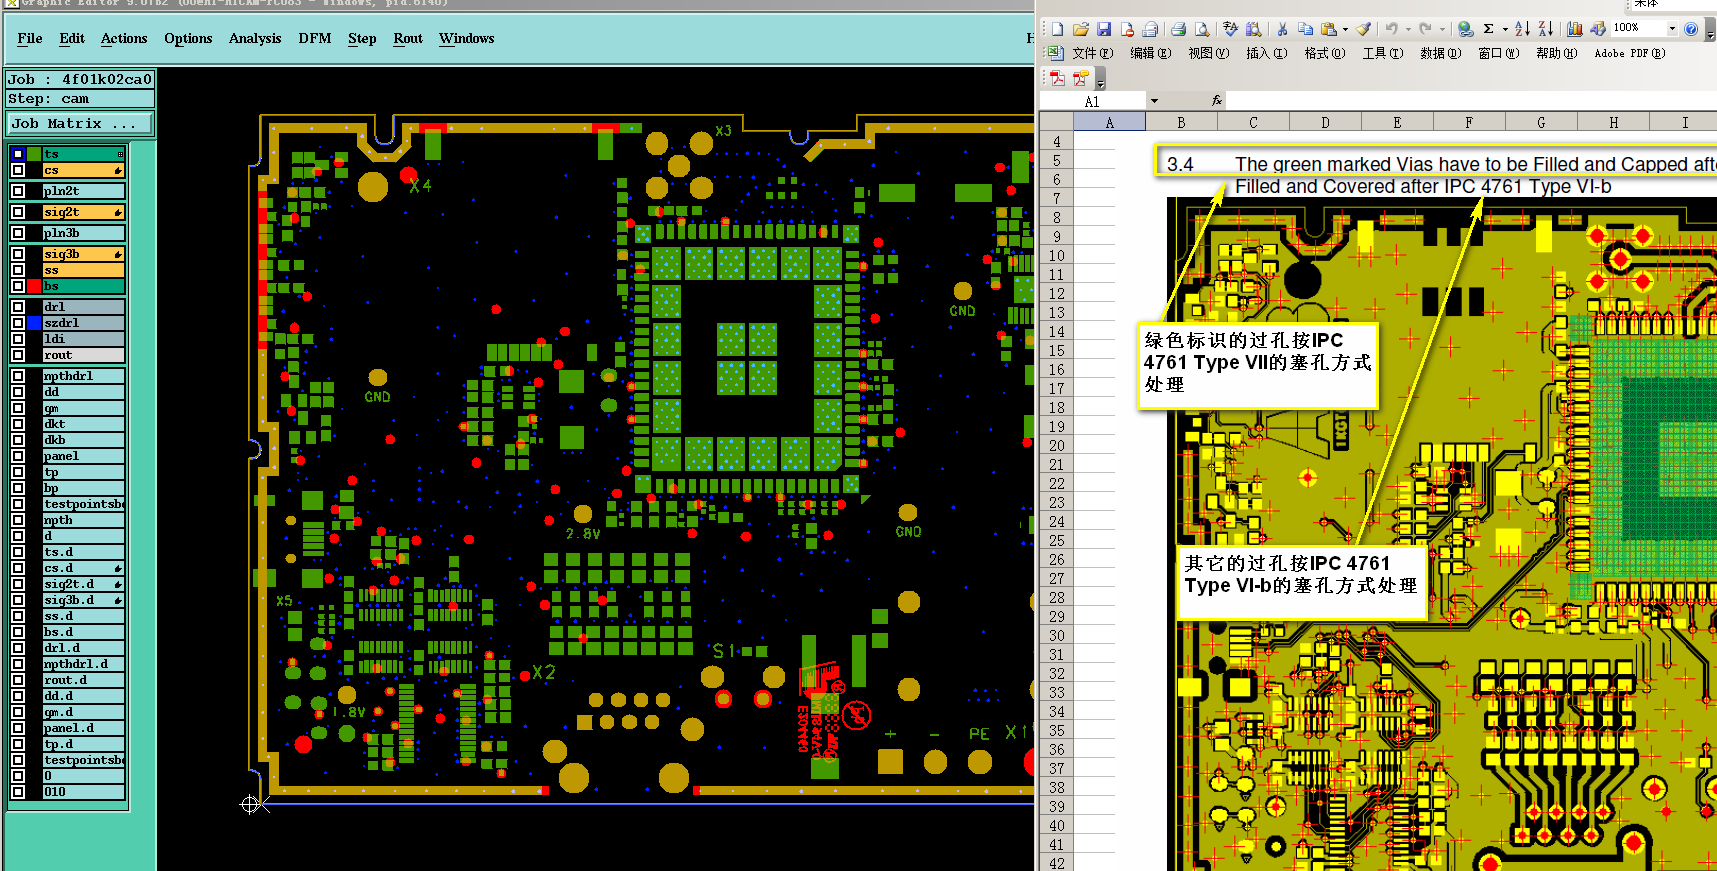Click the Job Matrix button
1717x871 pixels.
(x=80, y=124)
